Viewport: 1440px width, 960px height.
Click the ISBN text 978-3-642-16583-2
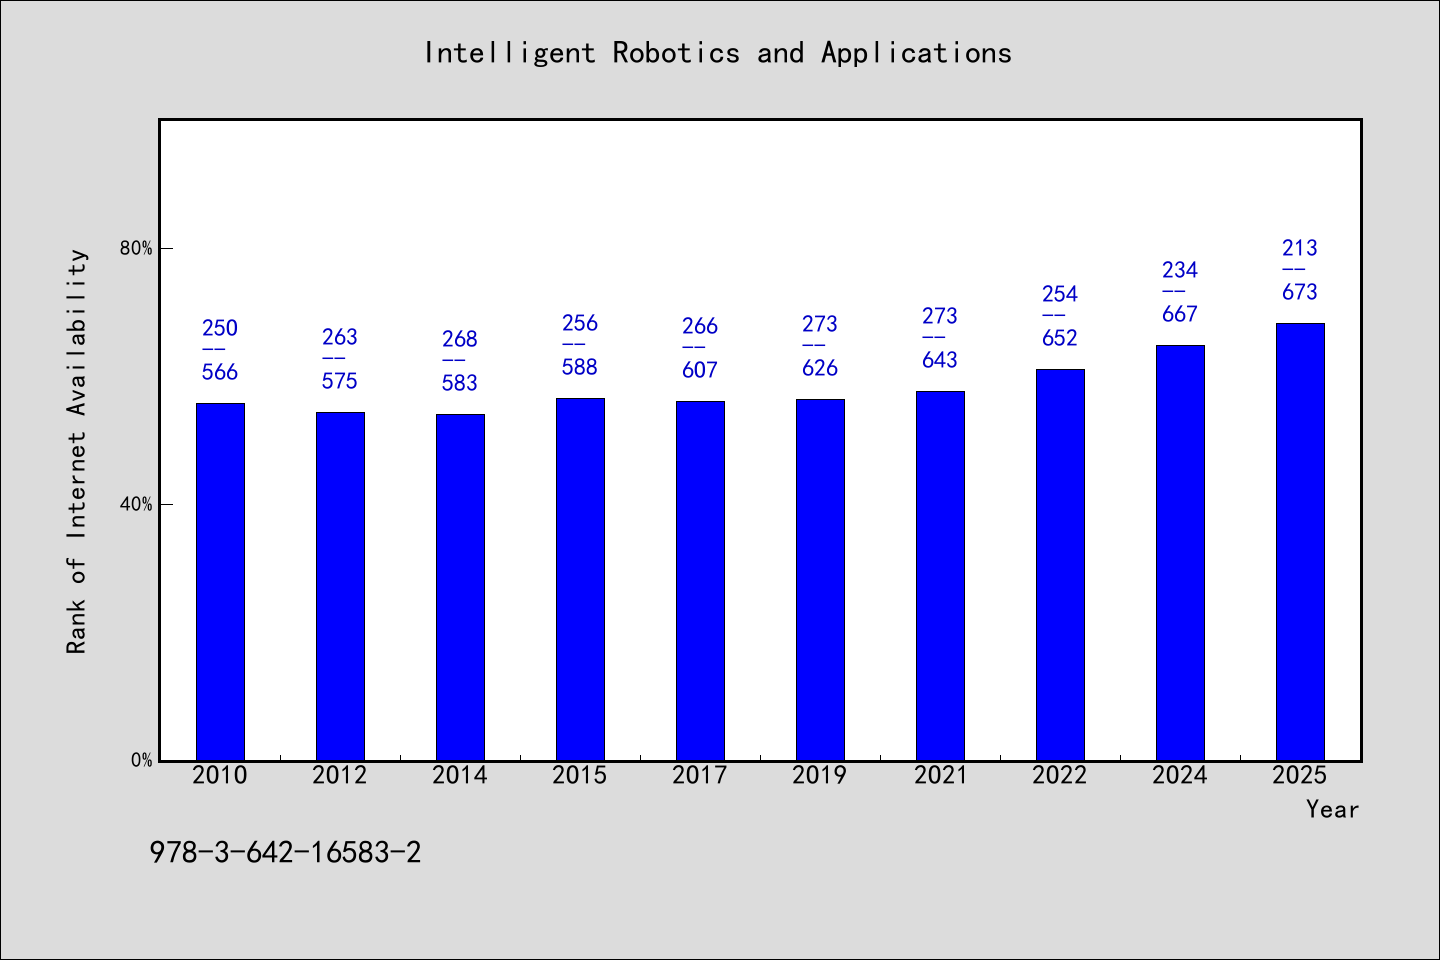click(x=285, y=852)
